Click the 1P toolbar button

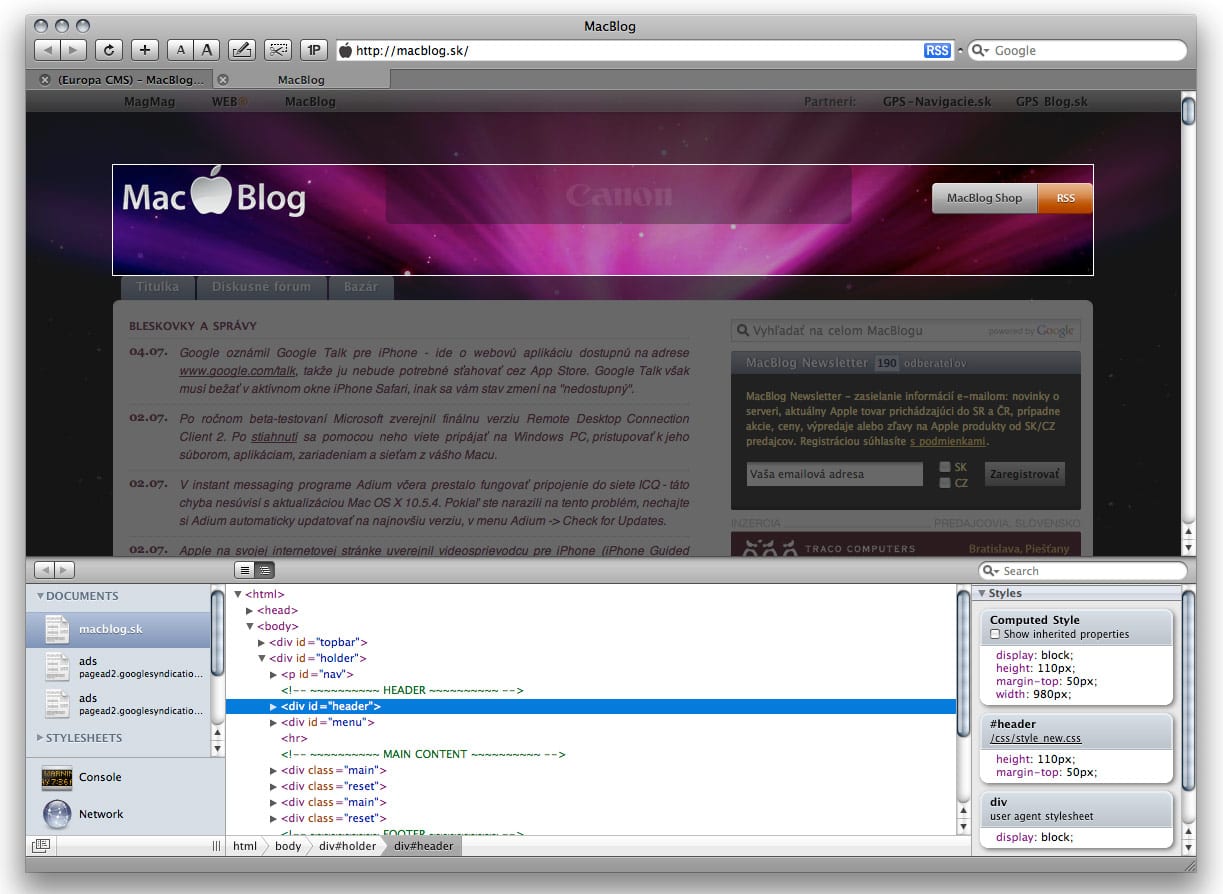pyautogui.click(x=314, y=50)
